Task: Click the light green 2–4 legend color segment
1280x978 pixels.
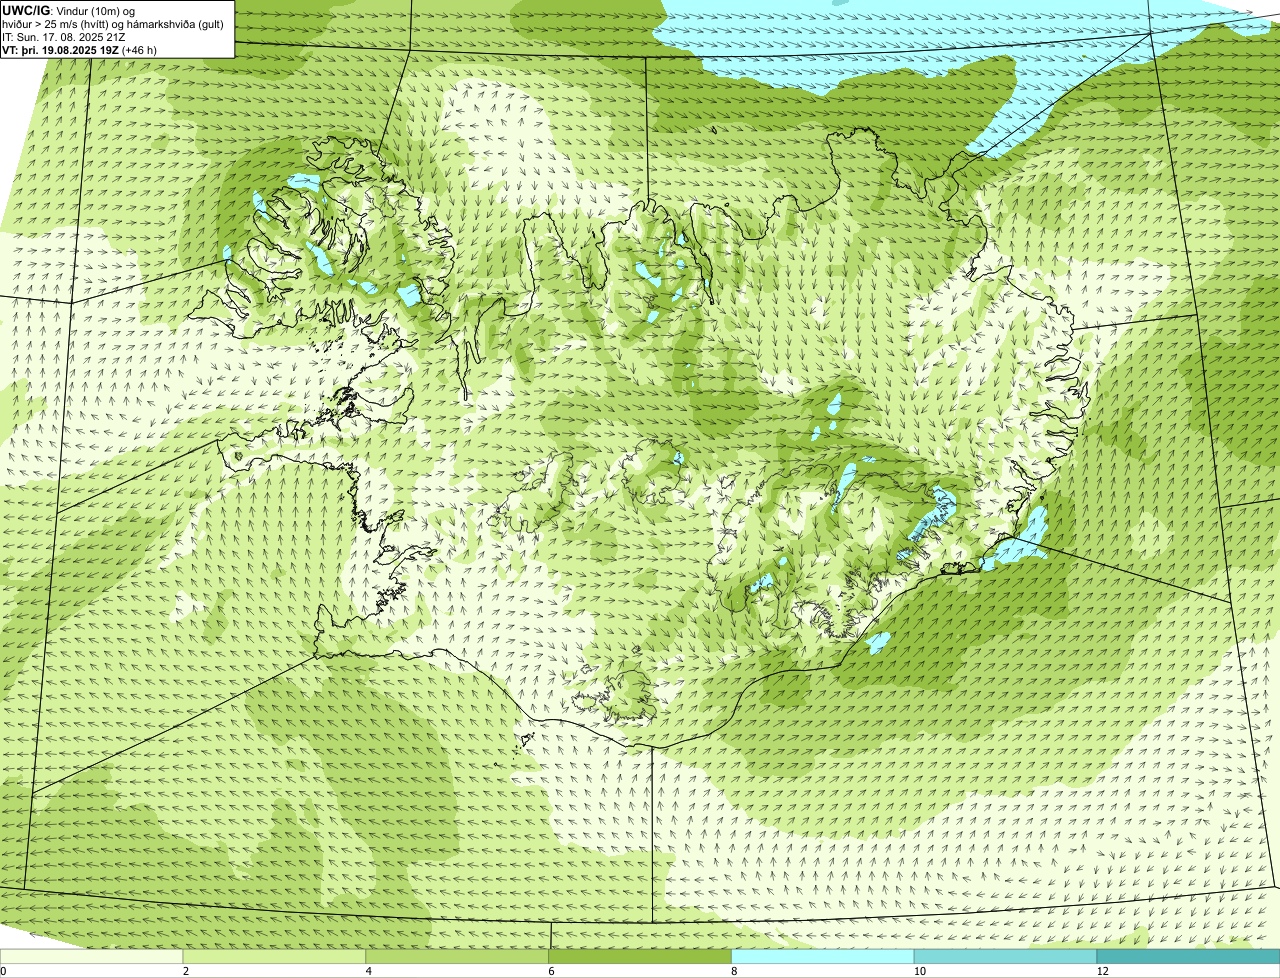Action: click(x=275, y=957)
